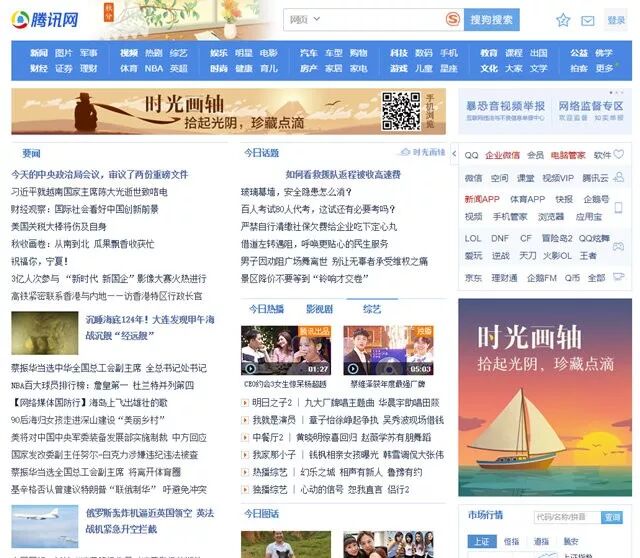Switch to the 今日热播 tab
This screenshot has height=558, width=640.
click(267, 309)
